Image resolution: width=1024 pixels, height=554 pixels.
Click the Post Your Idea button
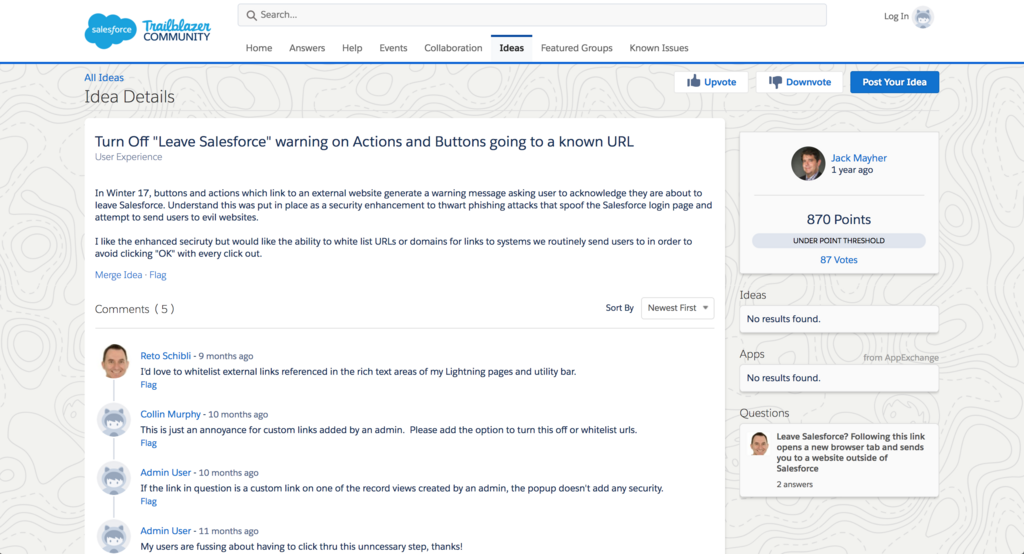click(894, 82)
